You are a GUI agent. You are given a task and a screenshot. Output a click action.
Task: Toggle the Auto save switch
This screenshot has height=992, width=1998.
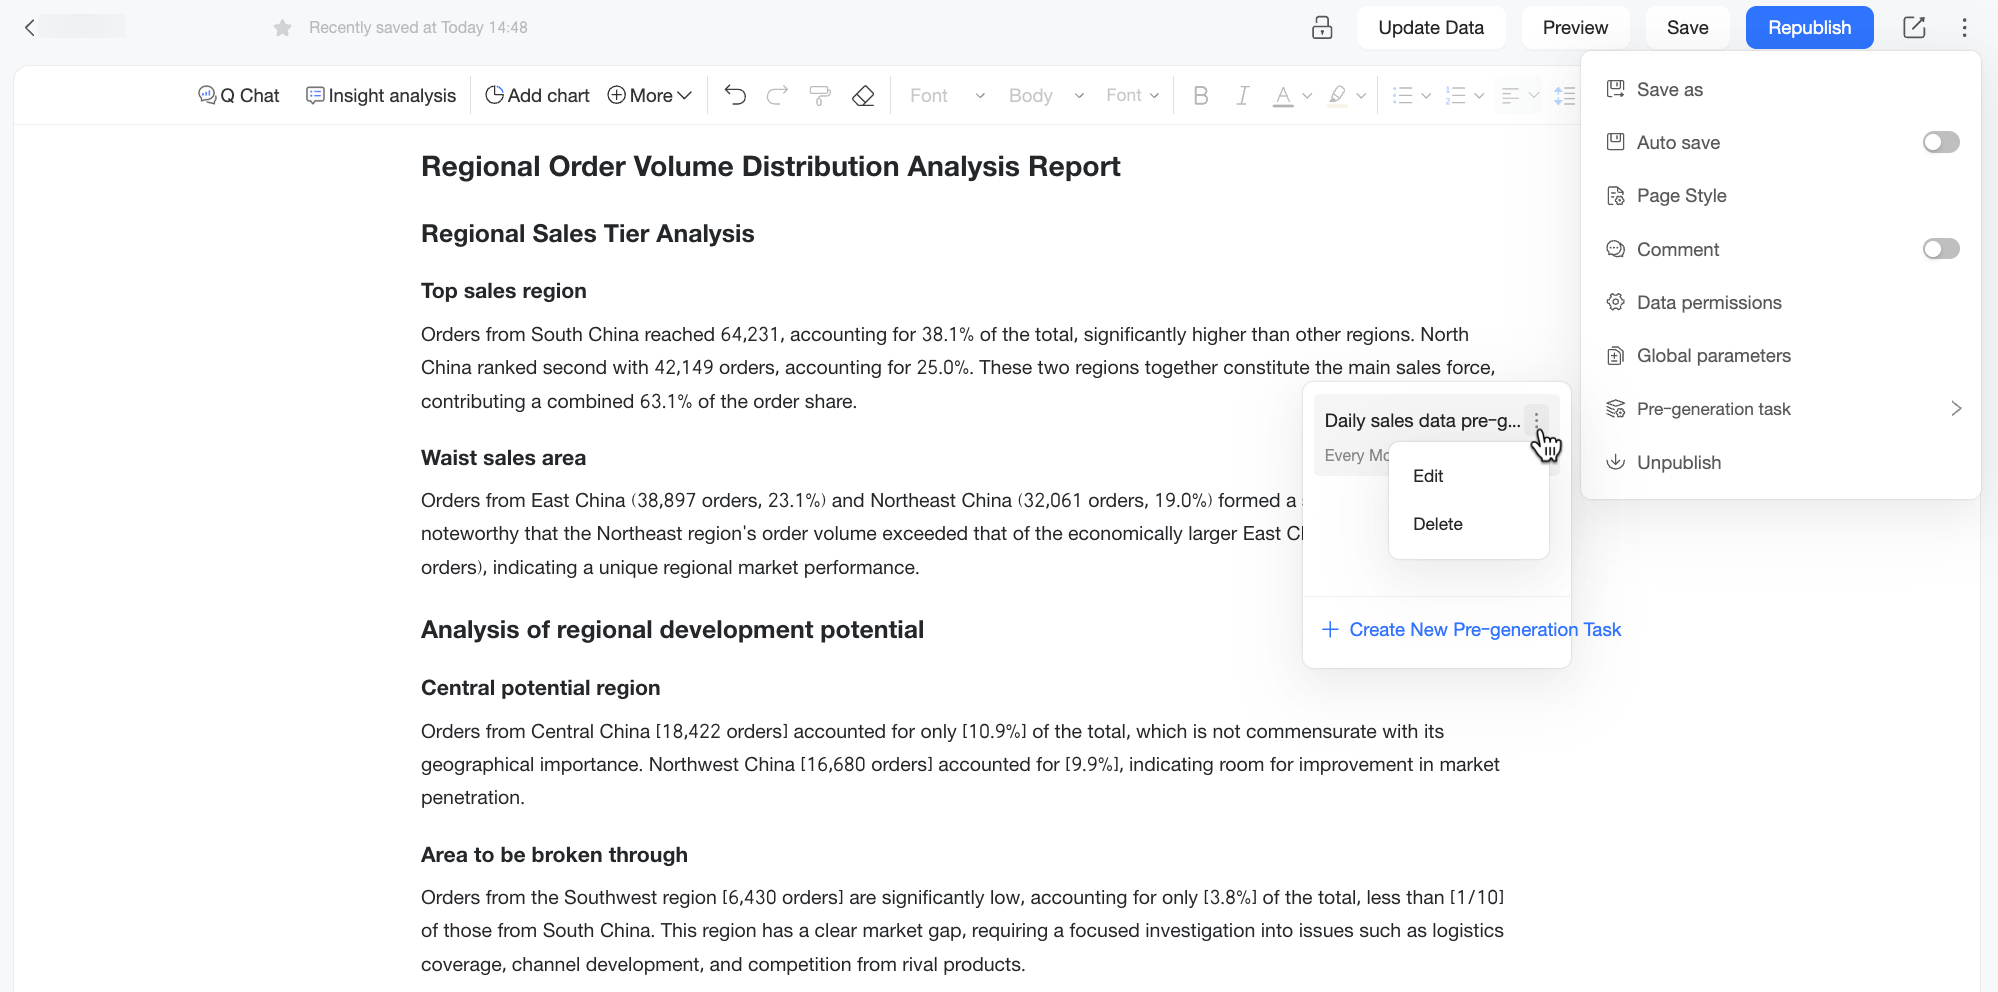1941,142
